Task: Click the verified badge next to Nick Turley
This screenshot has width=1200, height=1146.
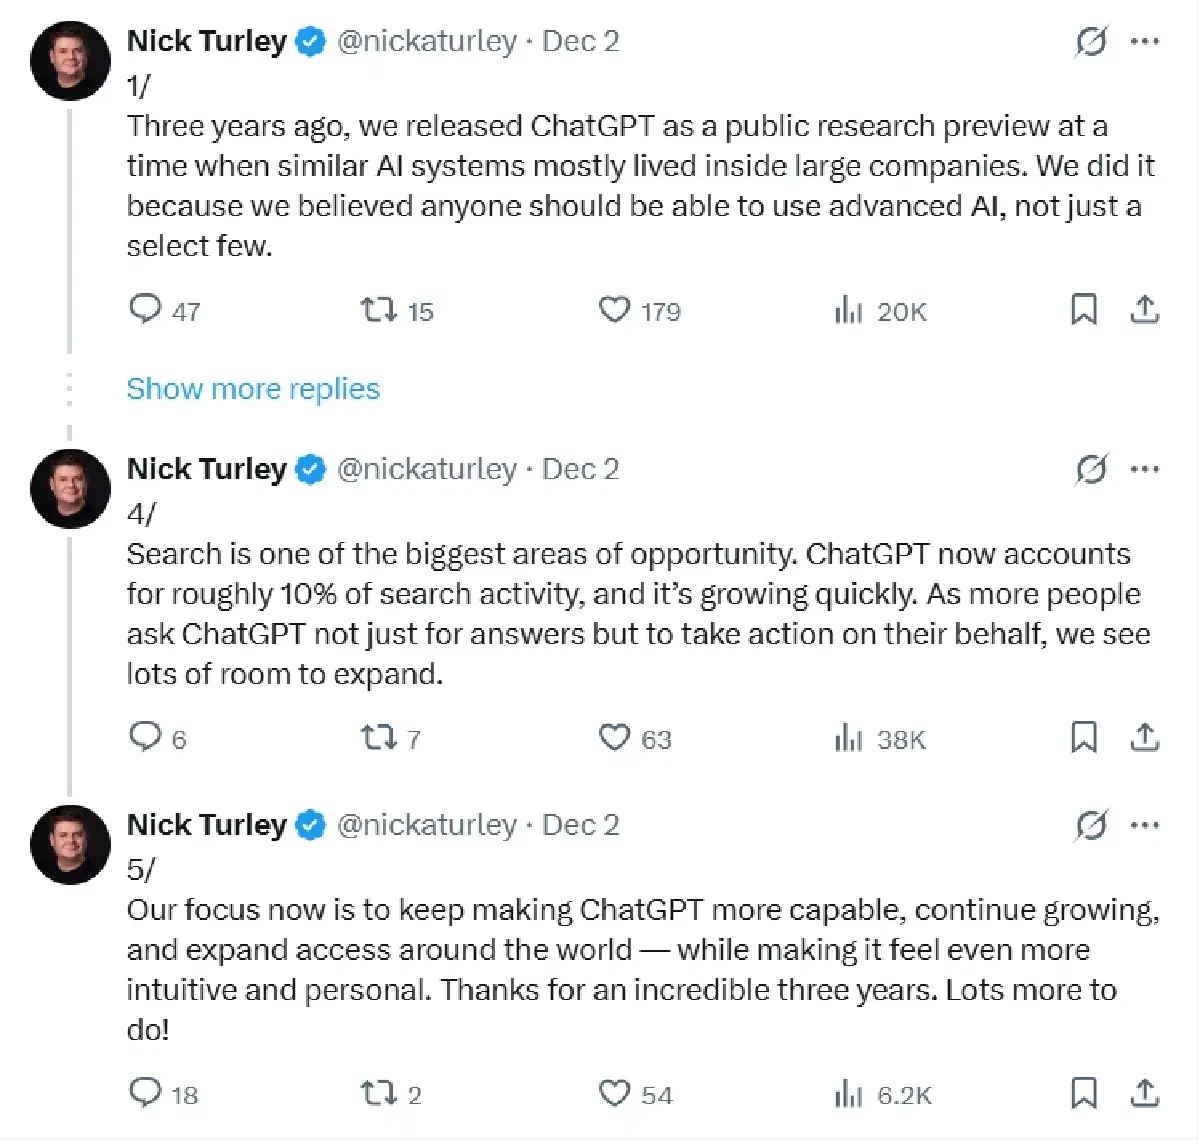Action: tap(310, 41)
